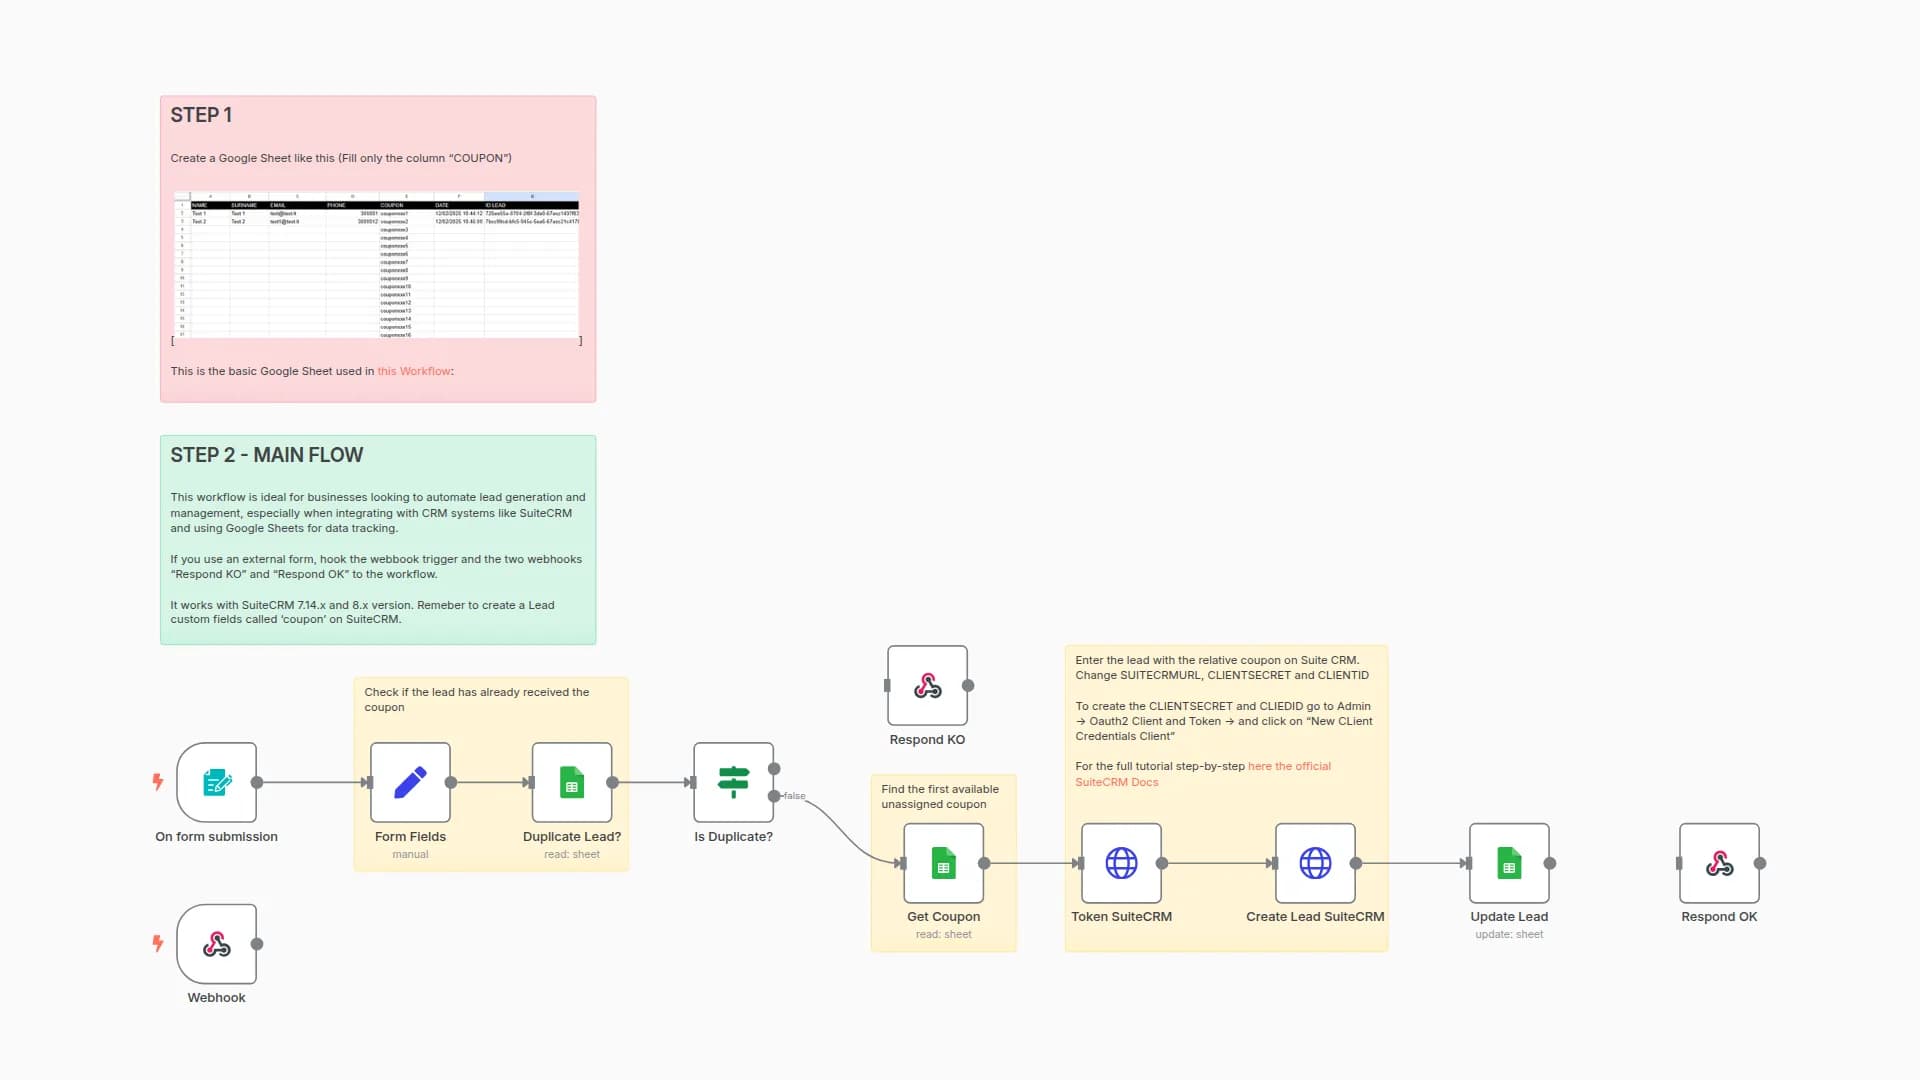Click the 'Duplicate Lead?' node label
The height and width of the screenshot is (1080, 1920).
tap(572, 837)
